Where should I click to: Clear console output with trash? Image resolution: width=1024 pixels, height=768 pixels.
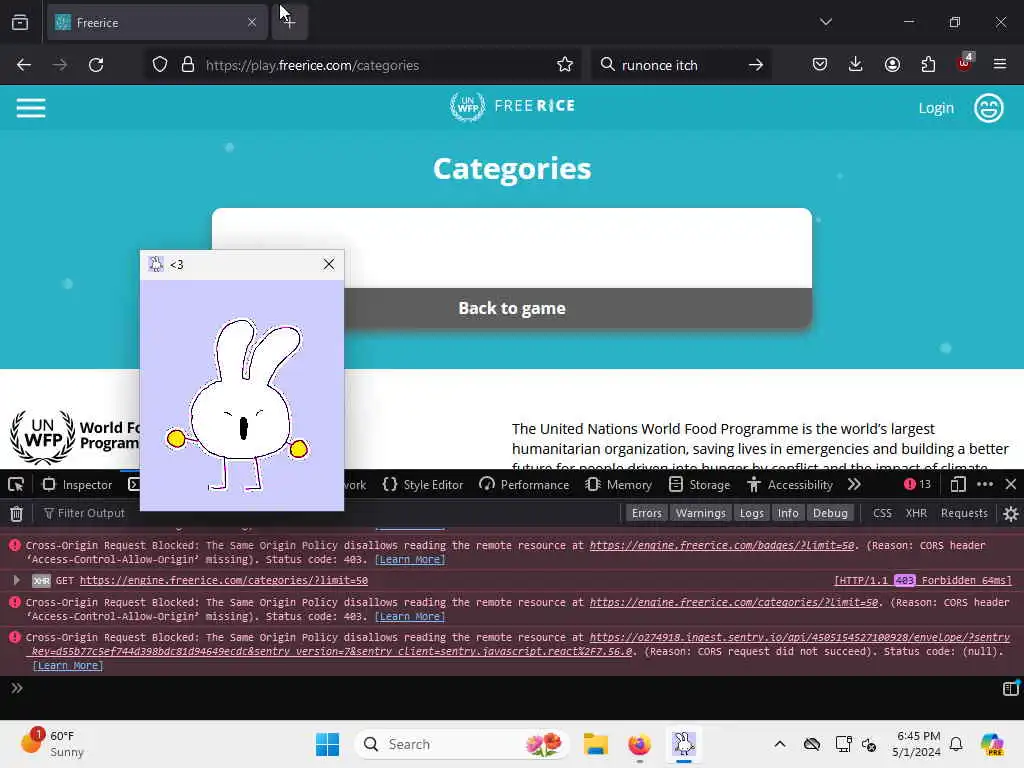[16, 514]
